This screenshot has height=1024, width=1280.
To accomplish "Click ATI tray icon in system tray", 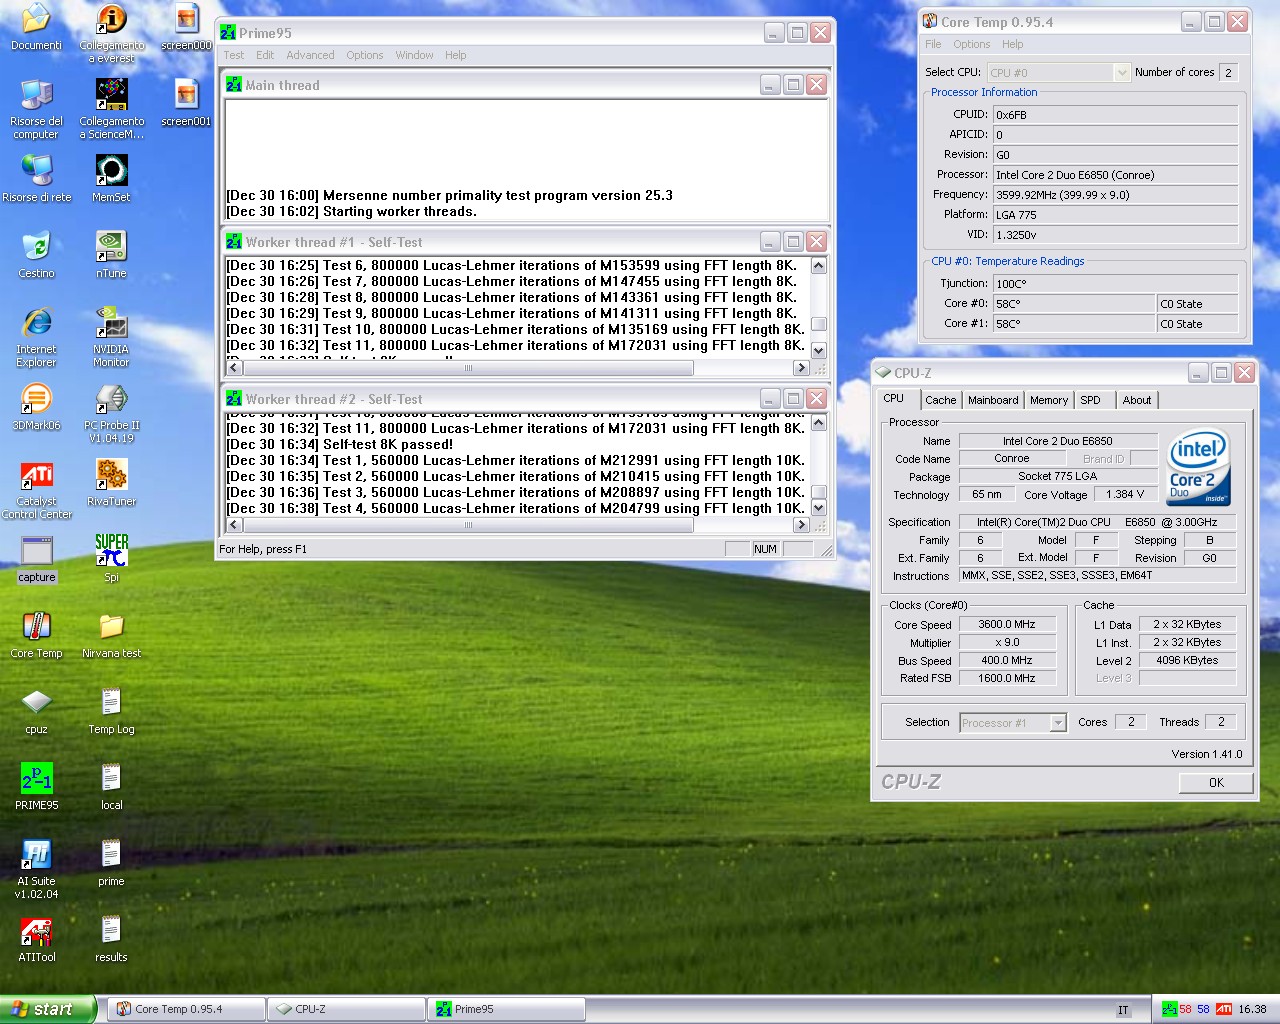I will click(1223, 1009).
